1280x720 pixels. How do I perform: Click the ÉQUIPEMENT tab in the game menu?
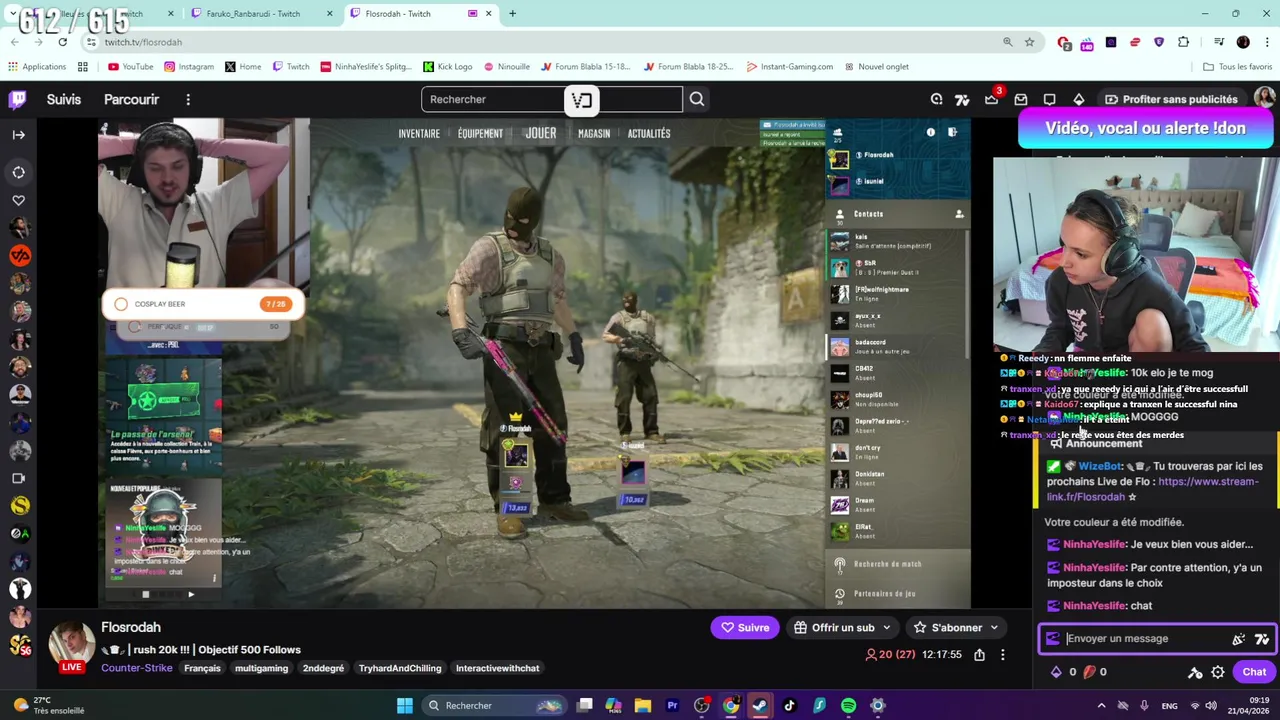click(480, 133)
